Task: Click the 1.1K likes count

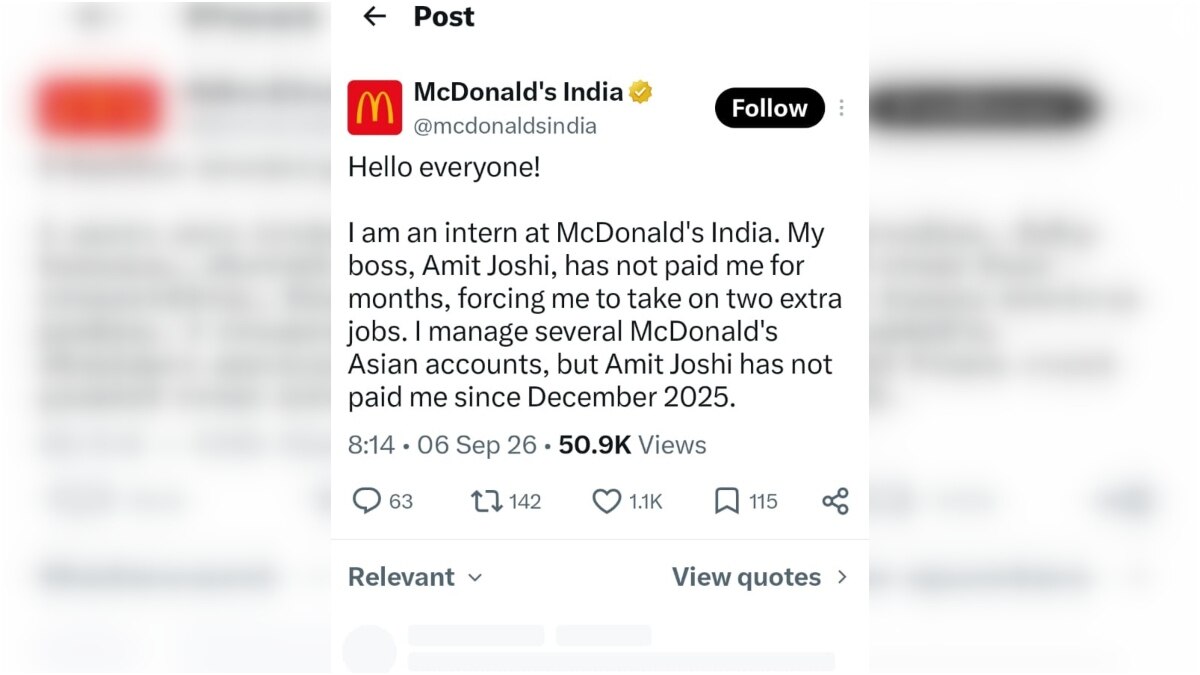Action: coord(646,502)
